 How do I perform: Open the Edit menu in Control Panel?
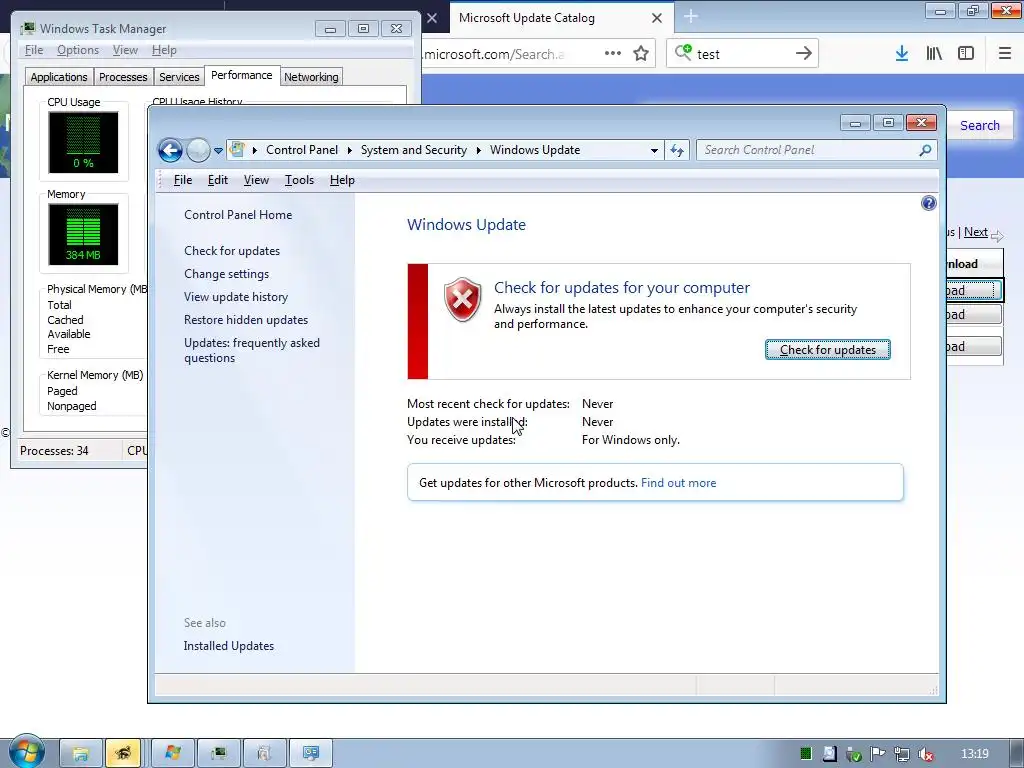pos(217,180)
